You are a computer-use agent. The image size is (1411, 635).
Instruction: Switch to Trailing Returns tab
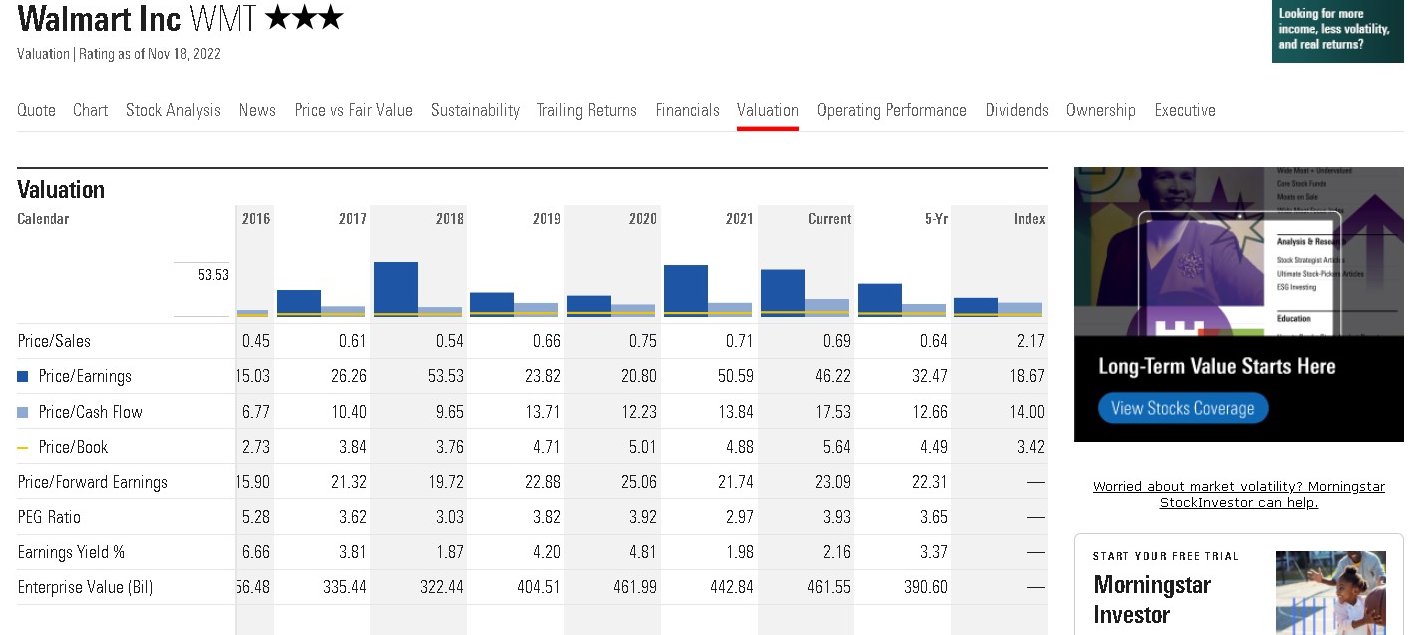586,110
